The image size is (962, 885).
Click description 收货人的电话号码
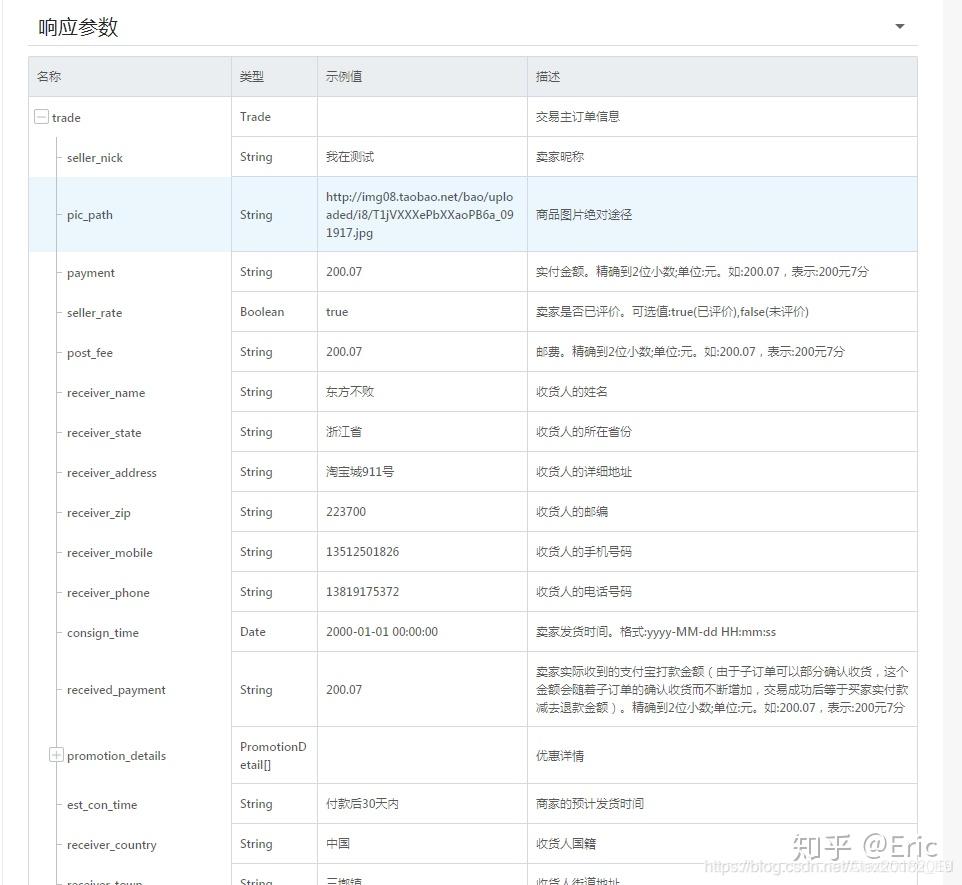coord(583,592)
